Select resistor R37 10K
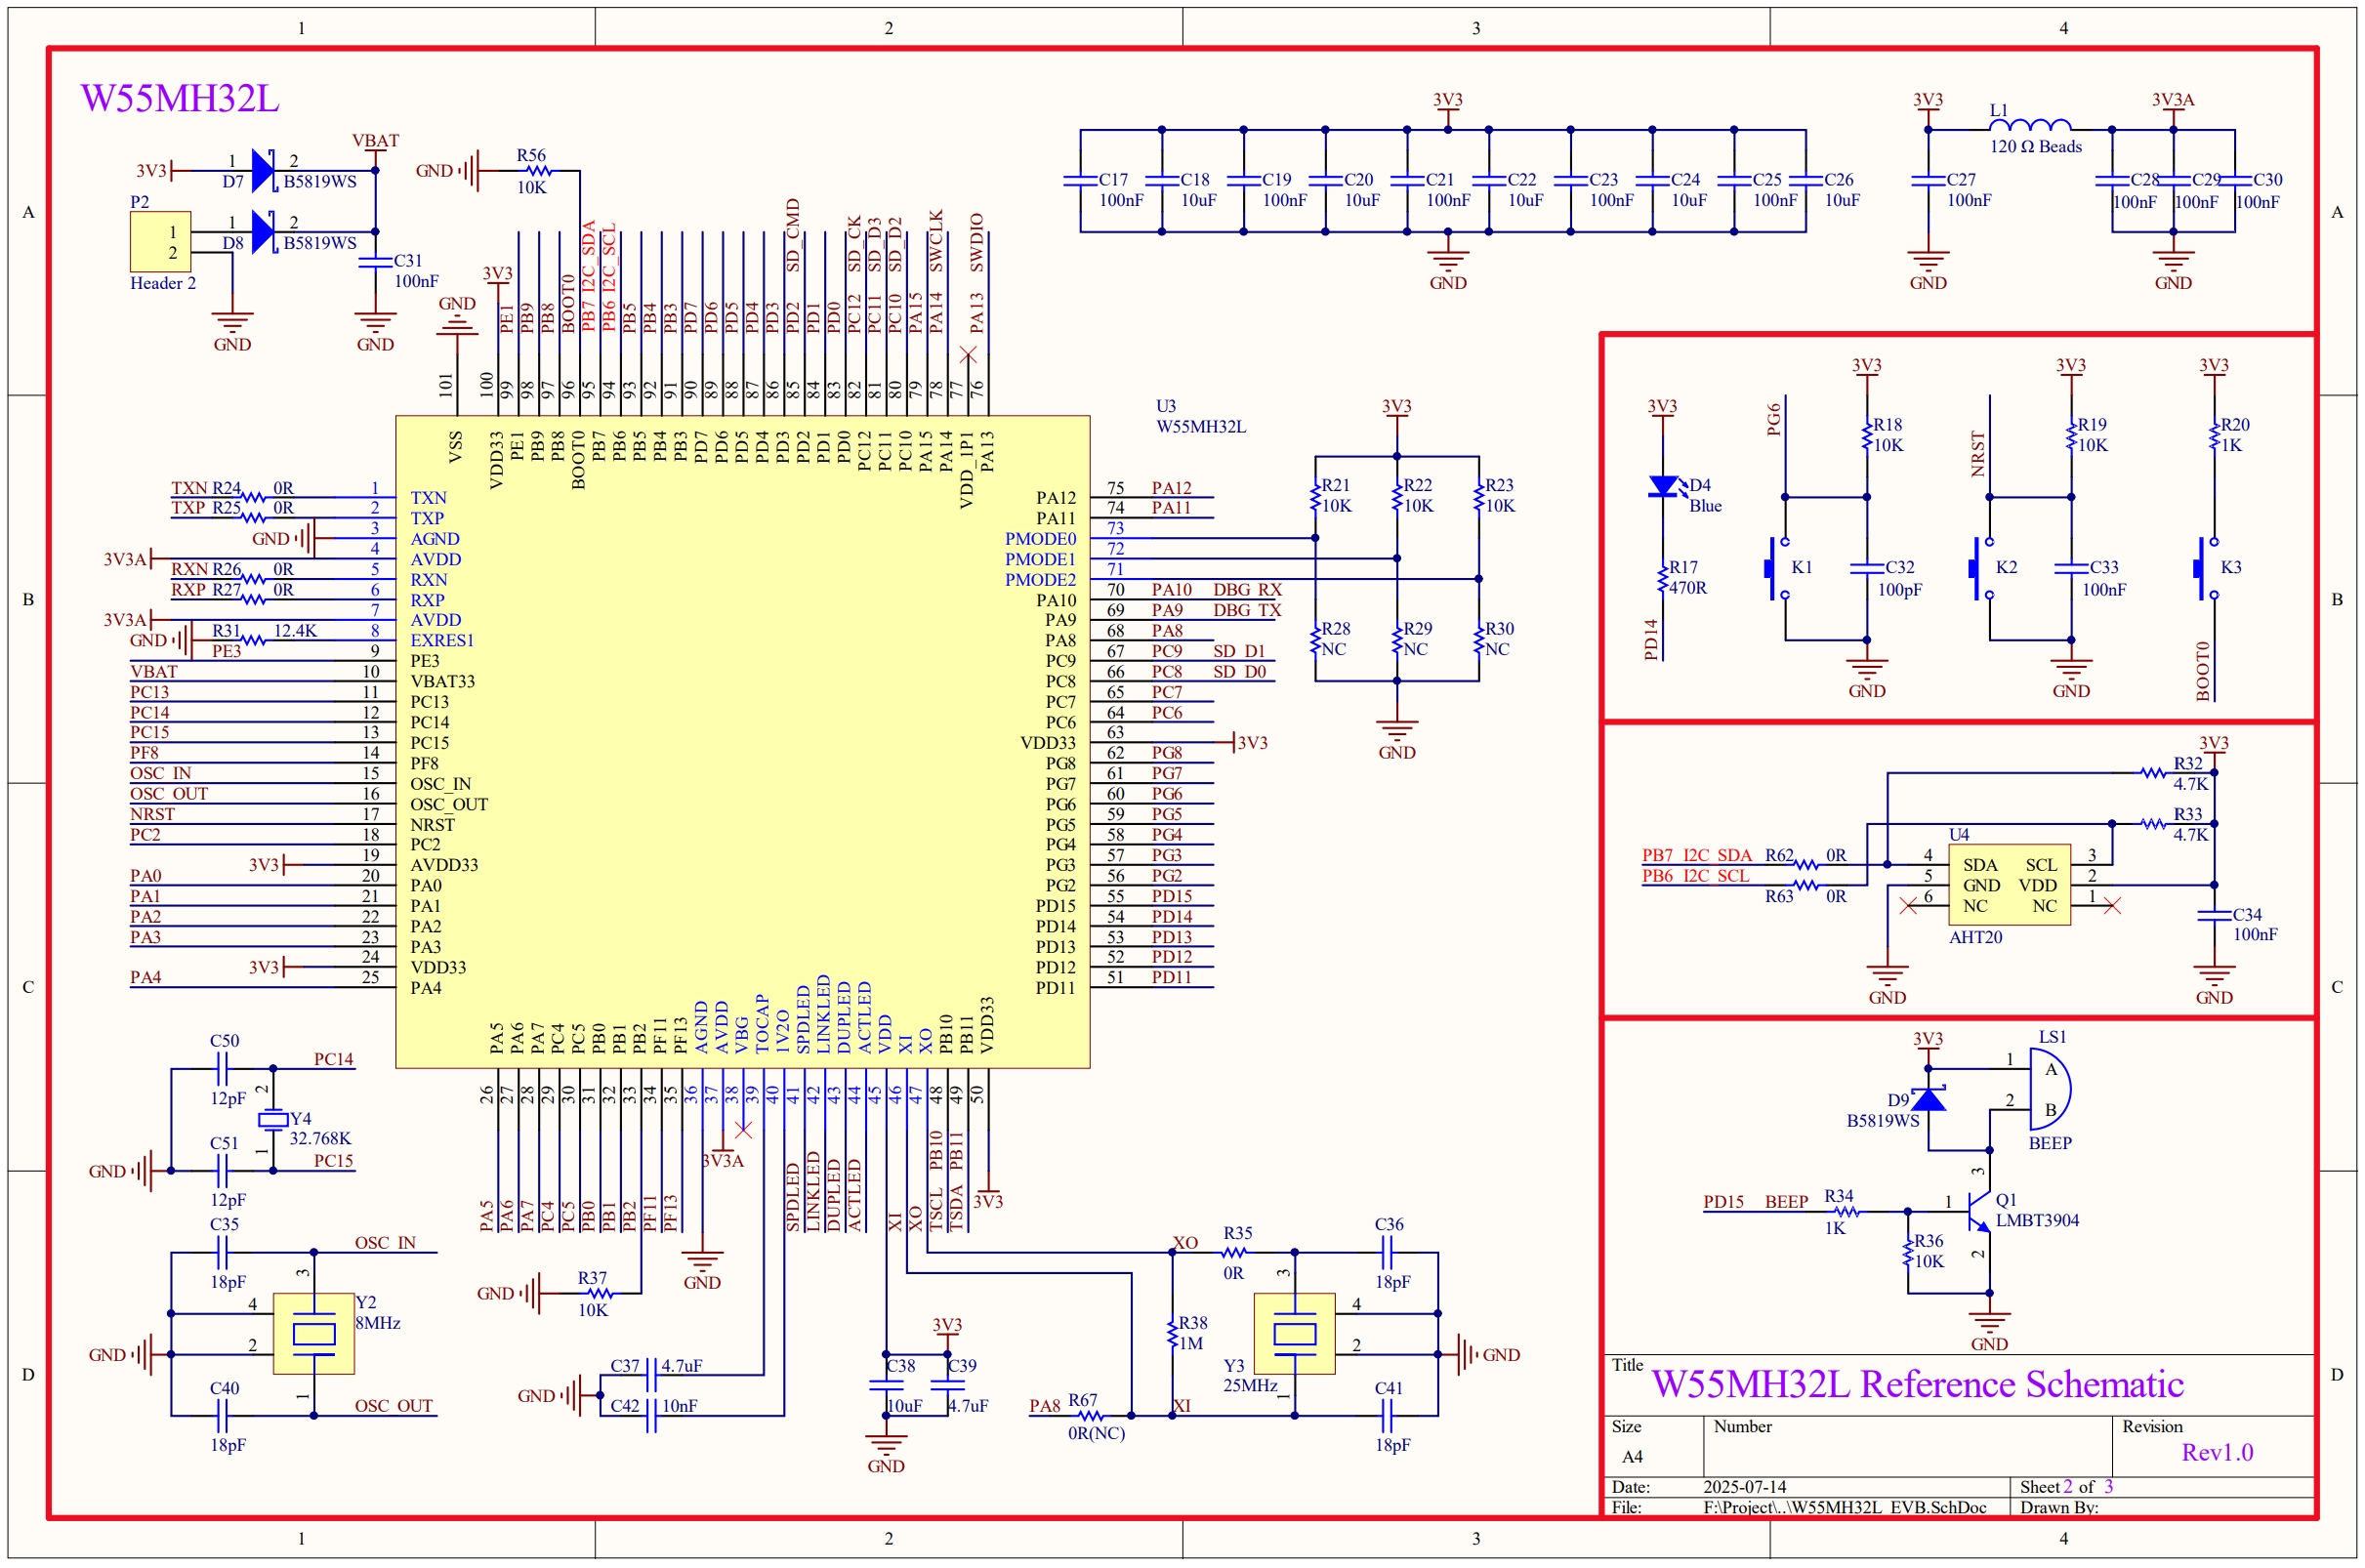Screen dimensions: 2365x1568 pos(599,1293)
